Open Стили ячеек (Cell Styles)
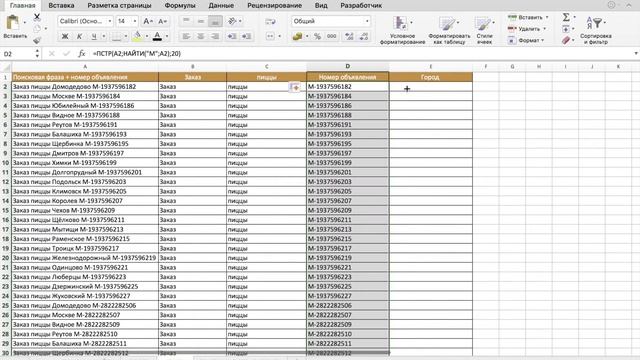This screenshot has height=360, width=640. 484,30
